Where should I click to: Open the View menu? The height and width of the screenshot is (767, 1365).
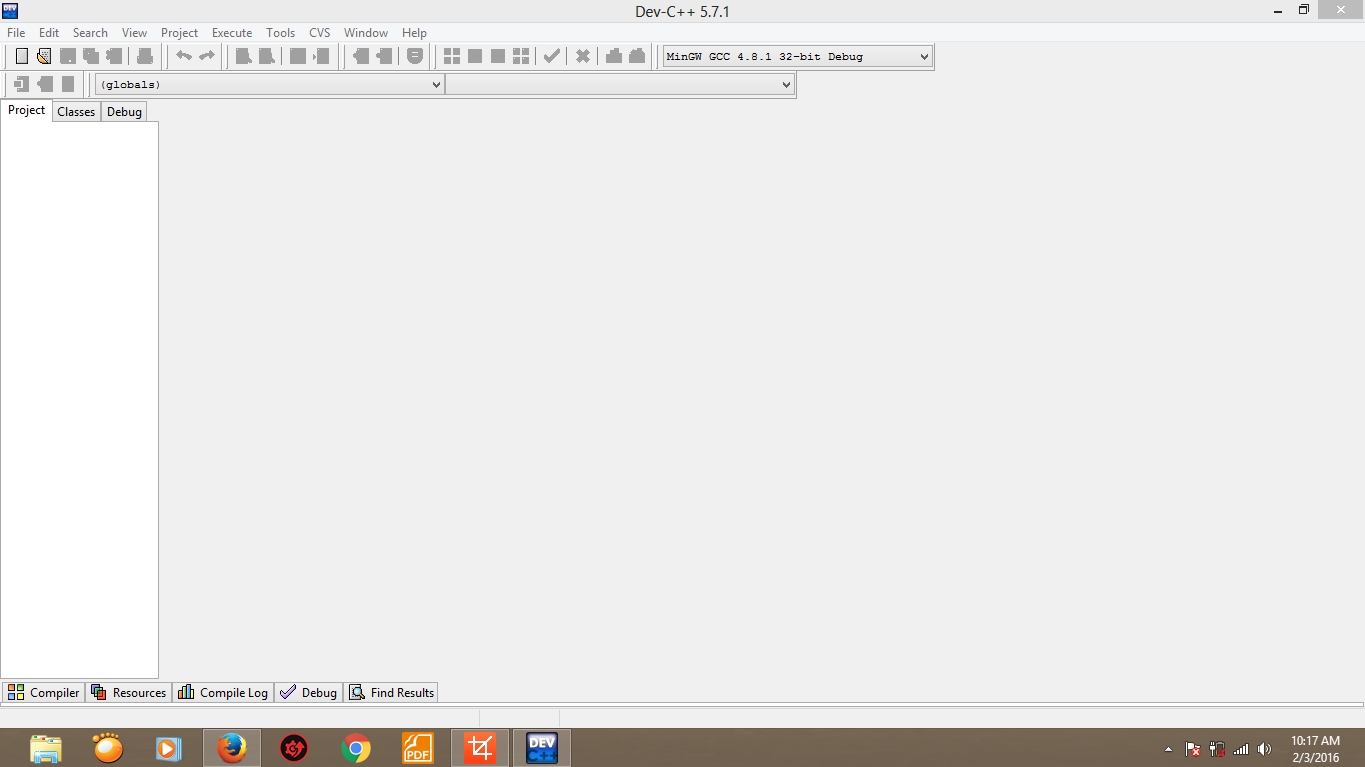pos(134,33)
